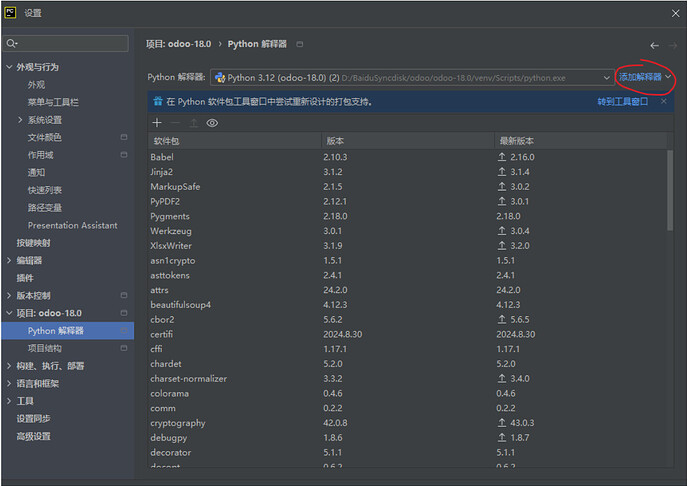Viewport: 690px width, 486px height.
Task: Open the 添加解释器 dropdown
Action: [645, 77]
